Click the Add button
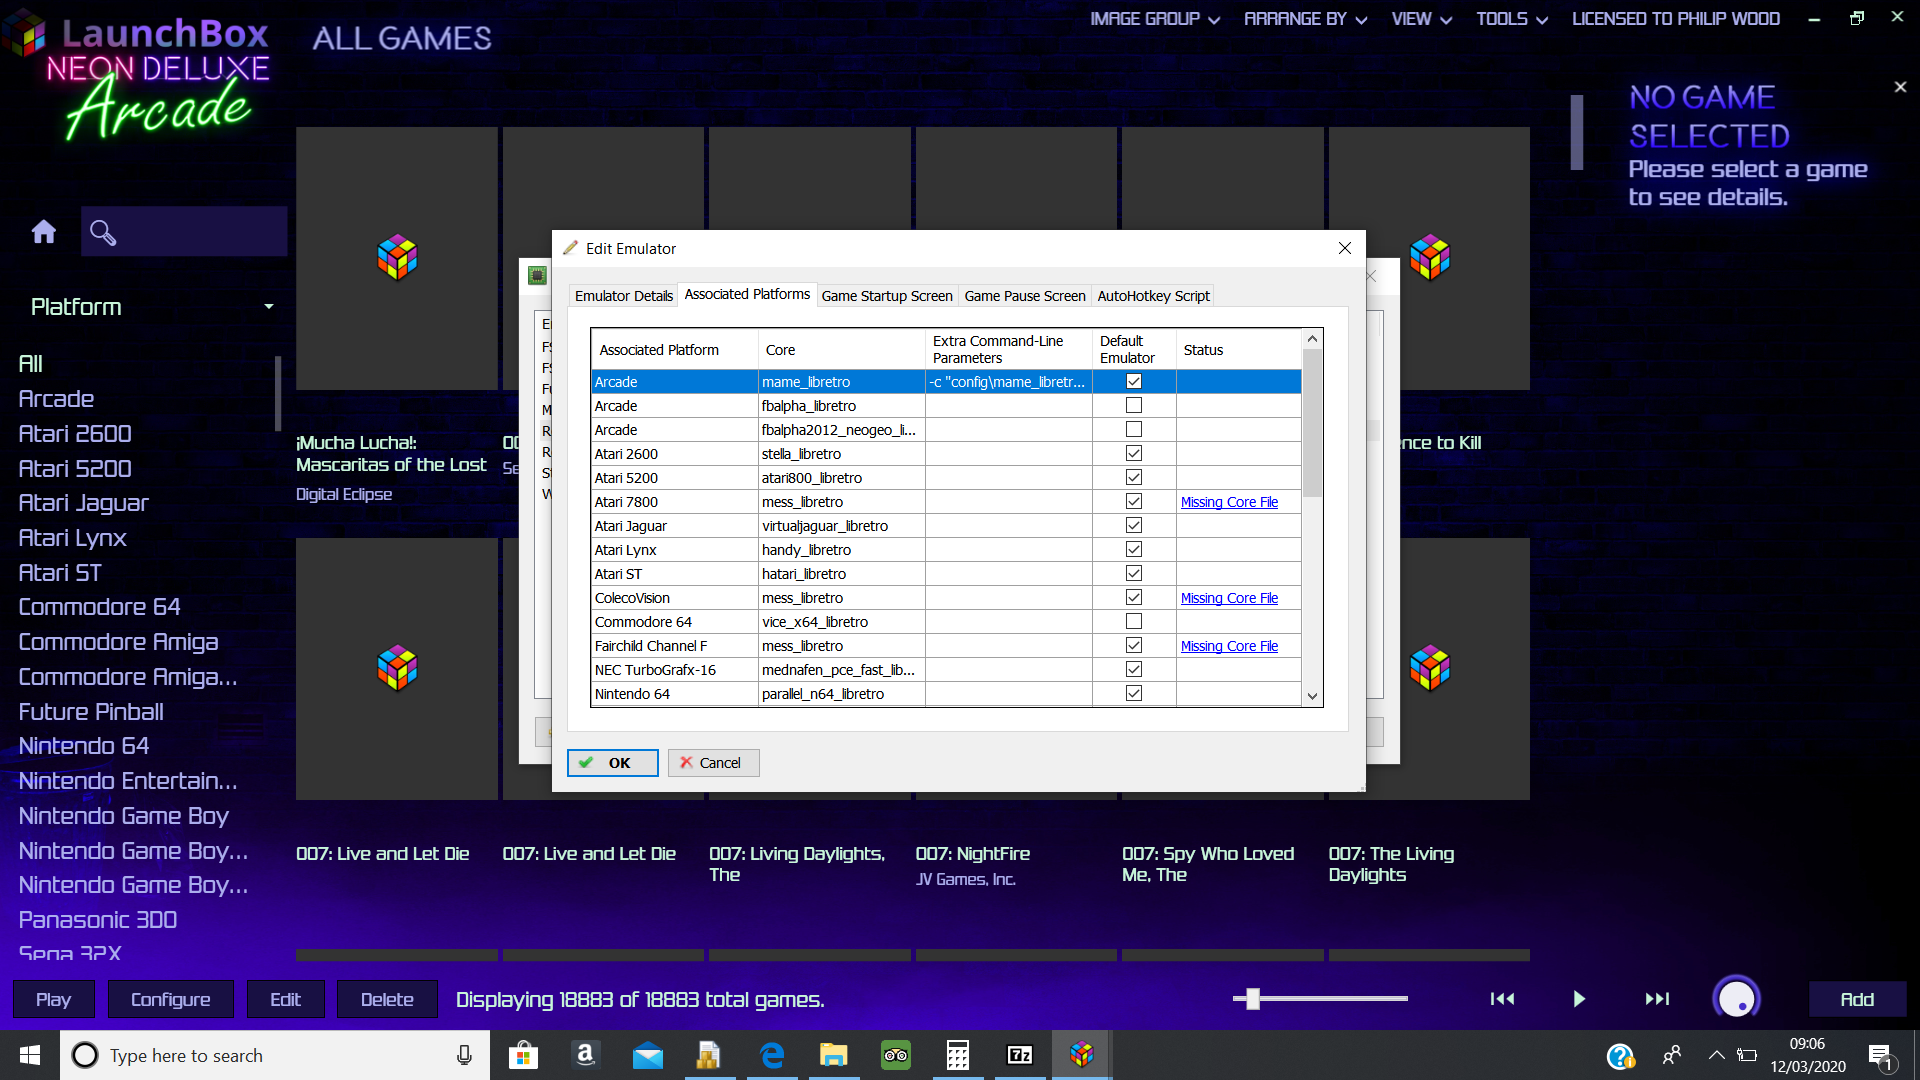Image resolution: width=1920 pixels, height=1080 pixels. pyautogui.click(x=1857, y=999)
